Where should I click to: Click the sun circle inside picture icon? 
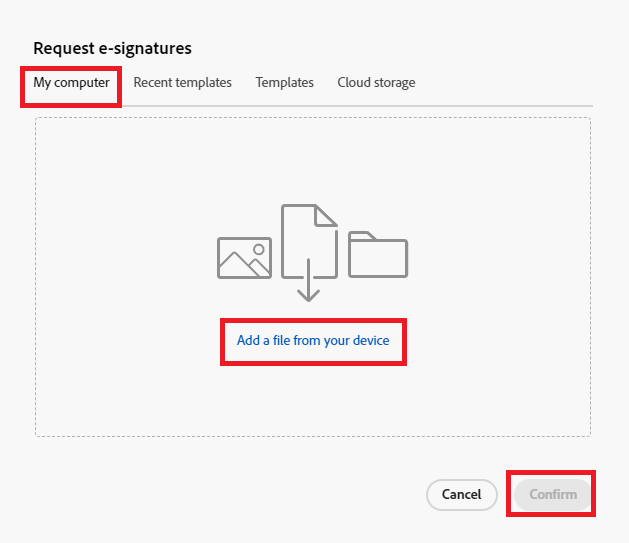(x=259, y=249)
